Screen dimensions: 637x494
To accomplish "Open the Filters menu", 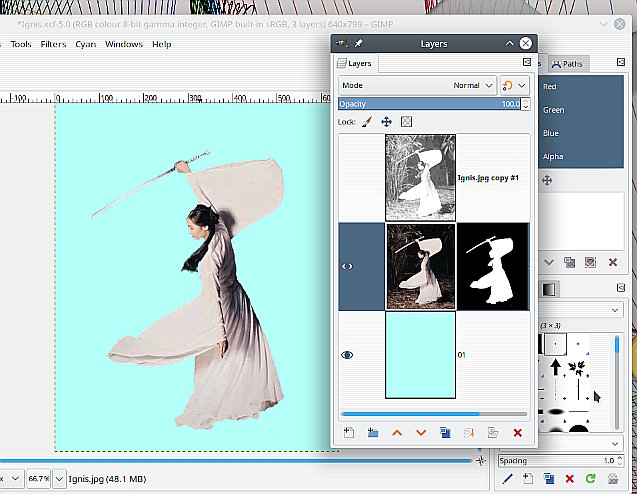I will 53,44.
